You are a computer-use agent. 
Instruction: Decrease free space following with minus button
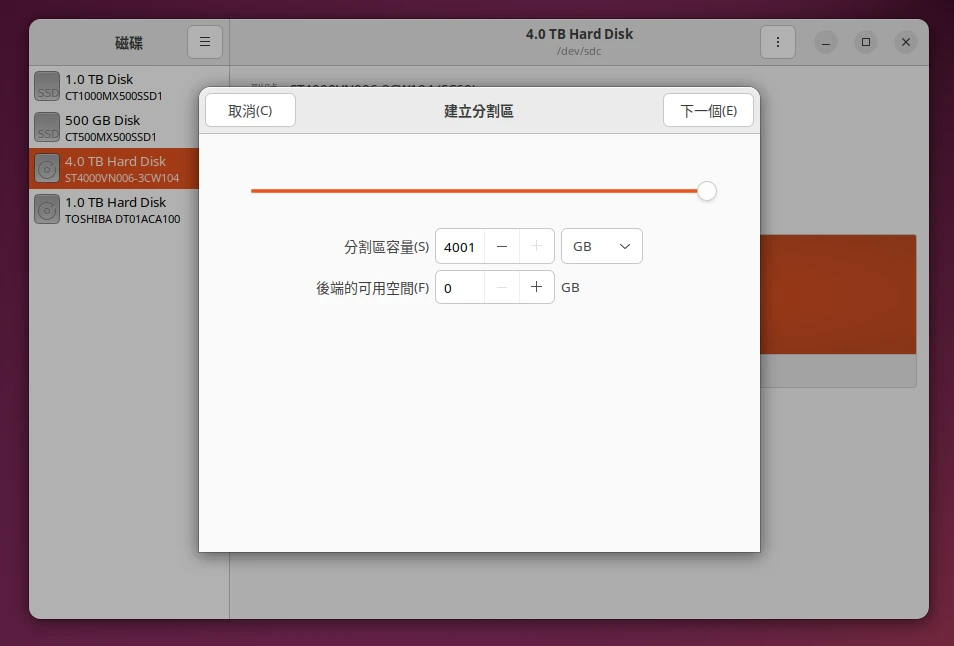coord(502,287)
